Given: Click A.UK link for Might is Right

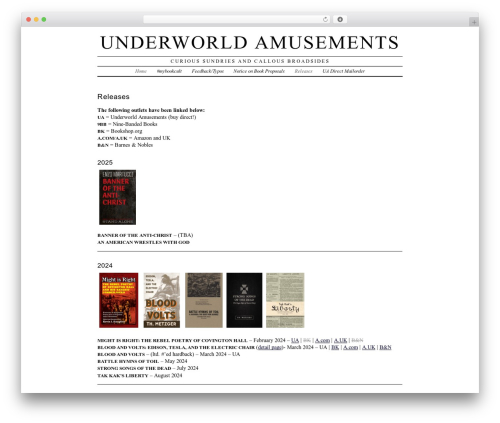Looking at the screenshot, I should coord(341,340).
